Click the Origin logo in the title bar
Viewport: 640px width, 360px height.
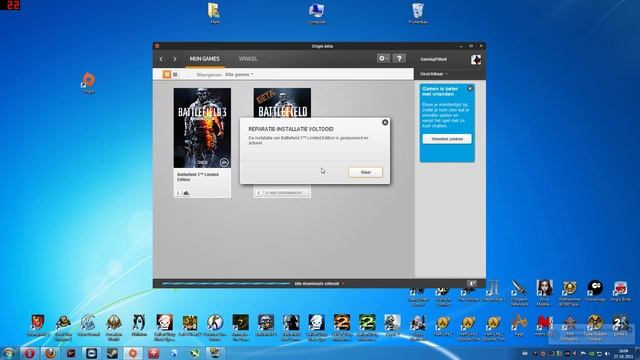click(157, 46)
